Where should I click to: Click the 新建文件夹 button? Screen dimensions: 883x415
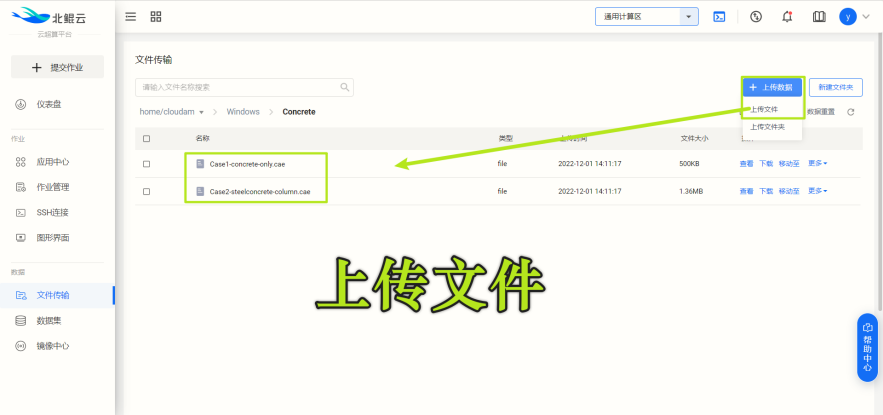tap(836, 87)
